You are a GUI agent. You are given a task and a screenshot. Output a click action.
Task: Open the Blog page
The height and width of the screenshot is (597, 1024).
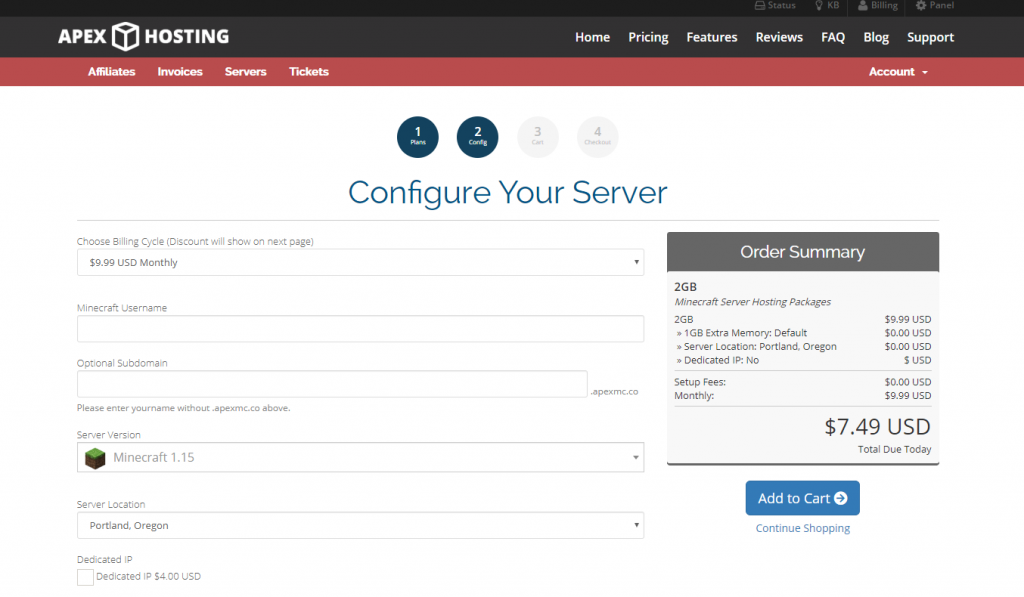coord(876,37)
